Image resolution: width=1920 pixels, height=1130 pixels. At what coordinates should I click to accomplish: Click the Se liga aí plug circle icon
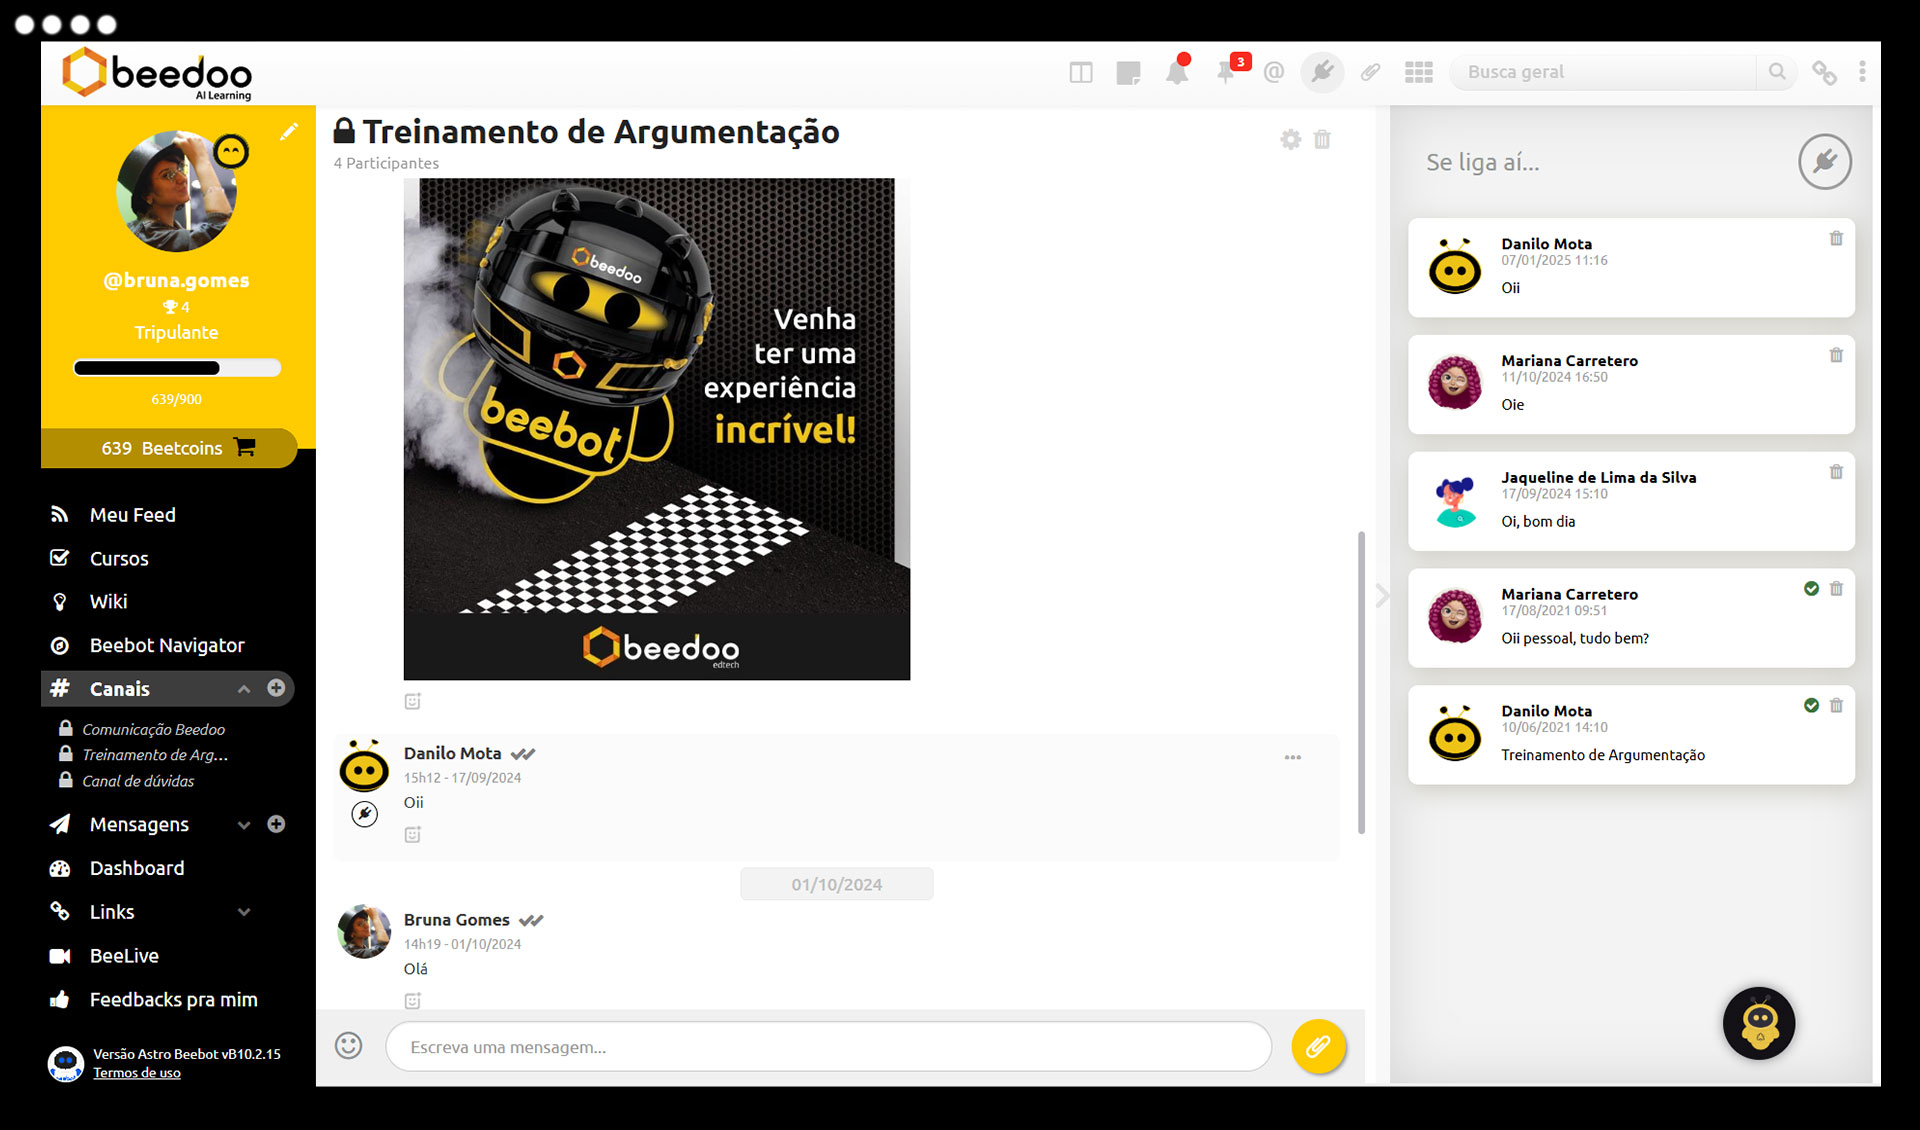(x=1825, y=162)
